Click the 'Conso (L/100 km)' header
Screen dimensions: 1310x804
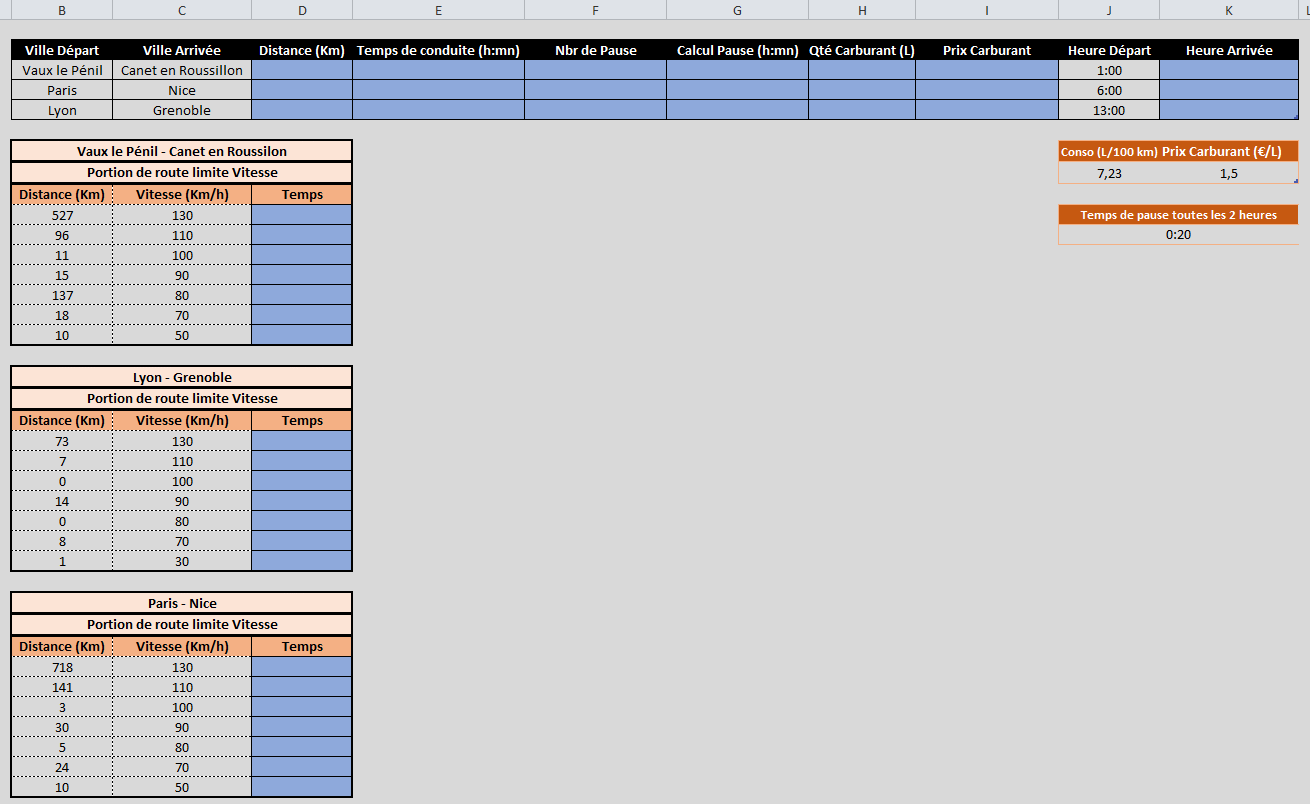pos(1109,152)
